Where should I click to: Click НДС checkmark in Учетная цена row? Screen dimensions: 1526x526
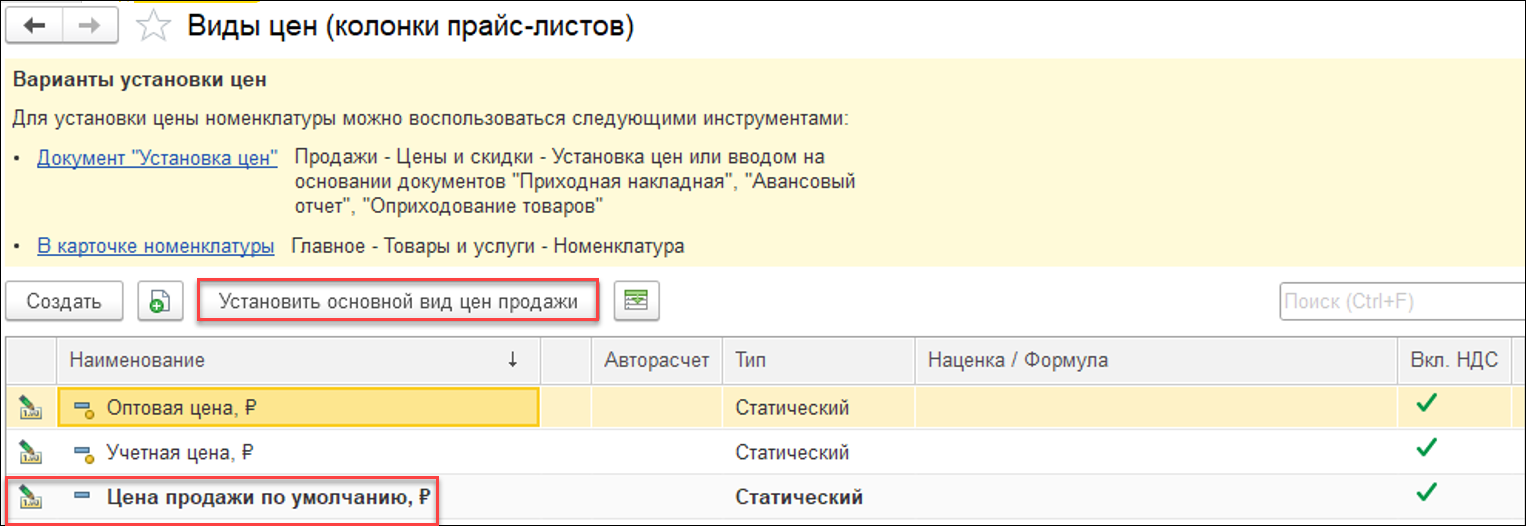tap(1426, 449)
